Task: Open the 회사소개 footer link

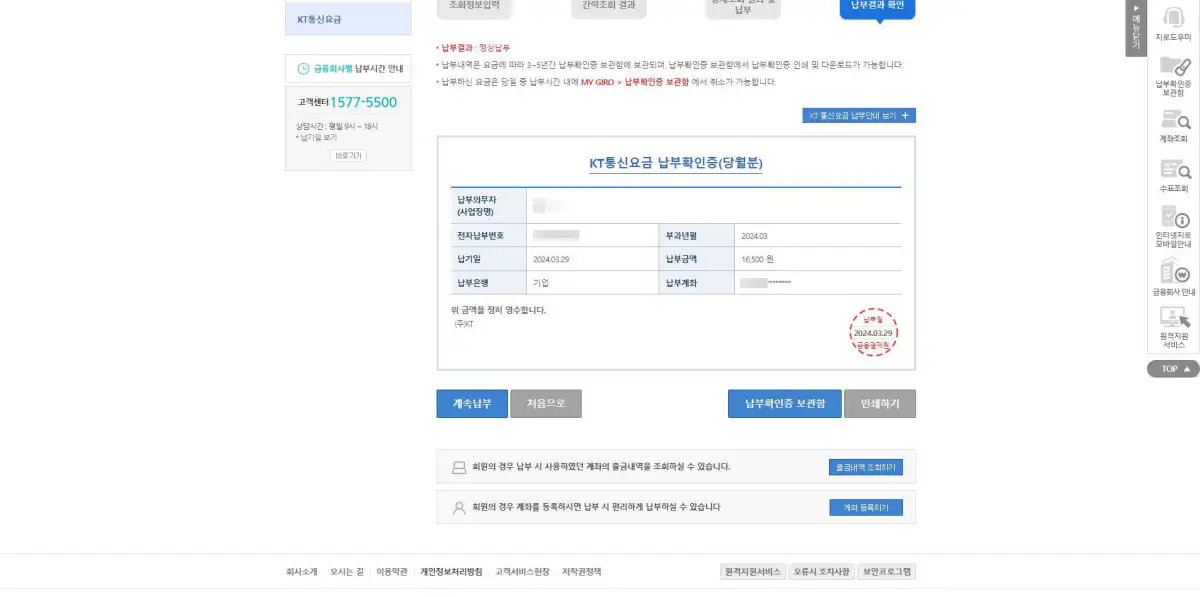Action: (x=301, y=572)
